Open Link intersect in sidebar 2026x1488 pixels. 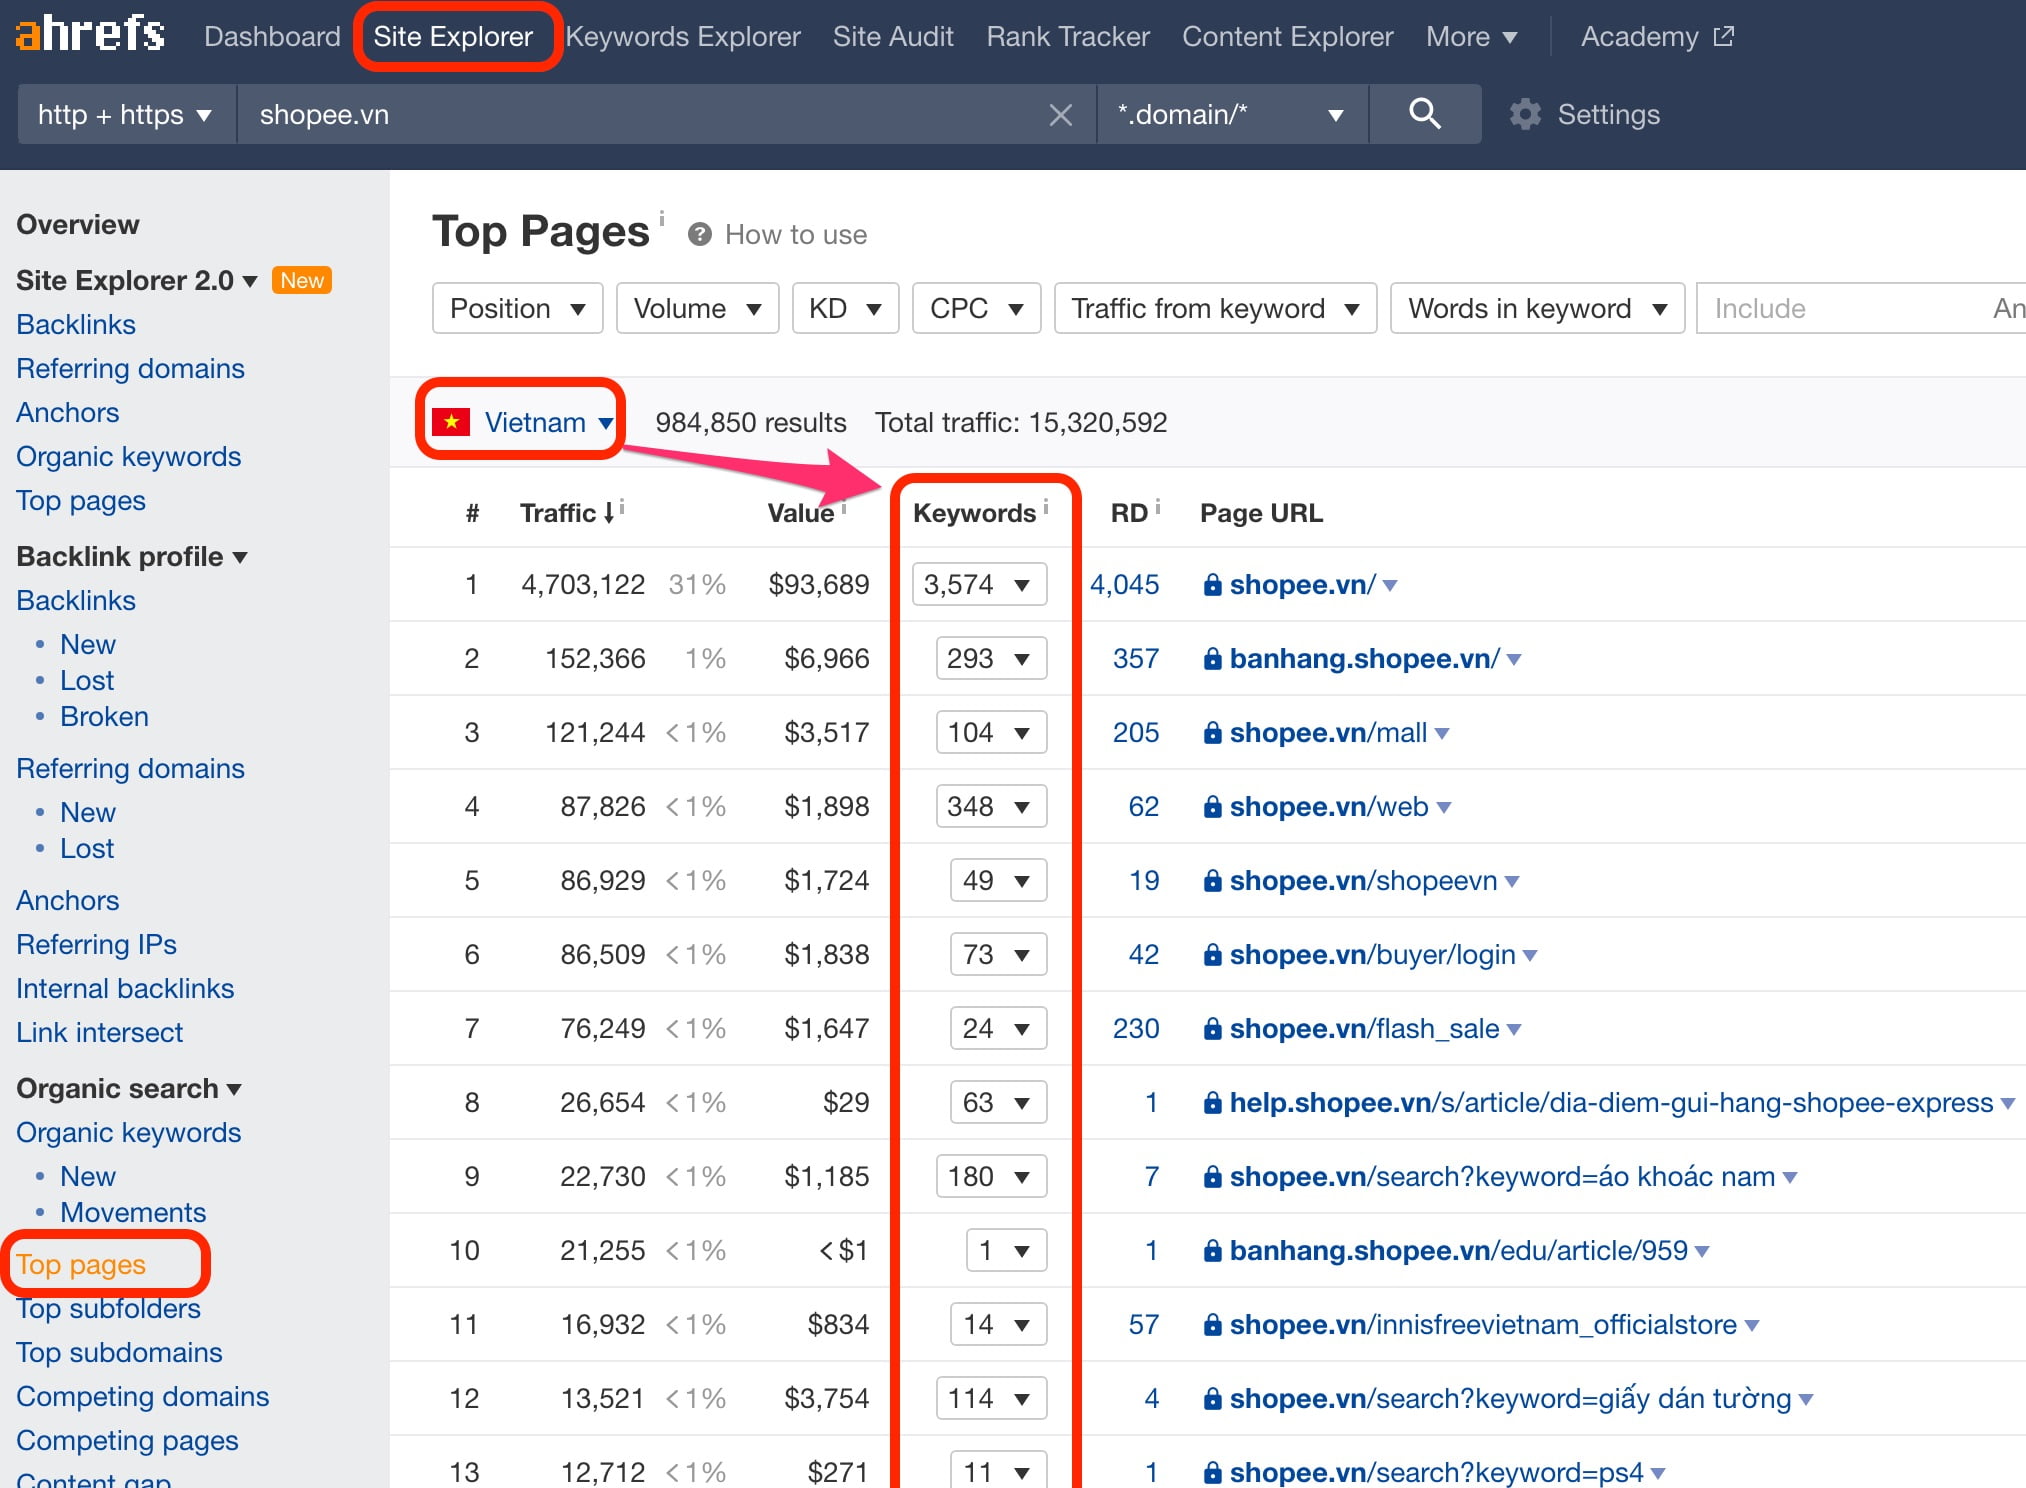(x=100, y=1032)
